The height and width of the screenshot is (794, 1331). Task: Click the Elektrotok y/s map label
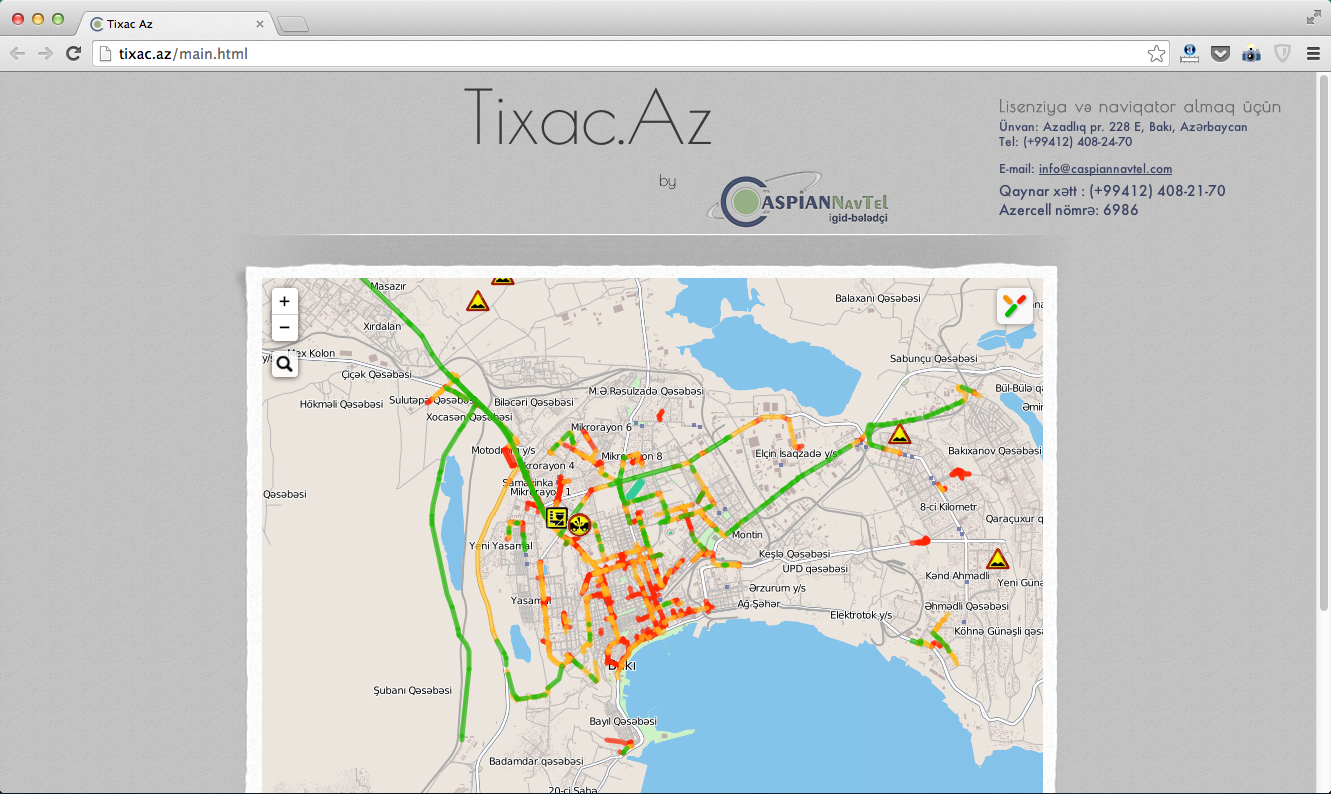[x=861, y=615]
